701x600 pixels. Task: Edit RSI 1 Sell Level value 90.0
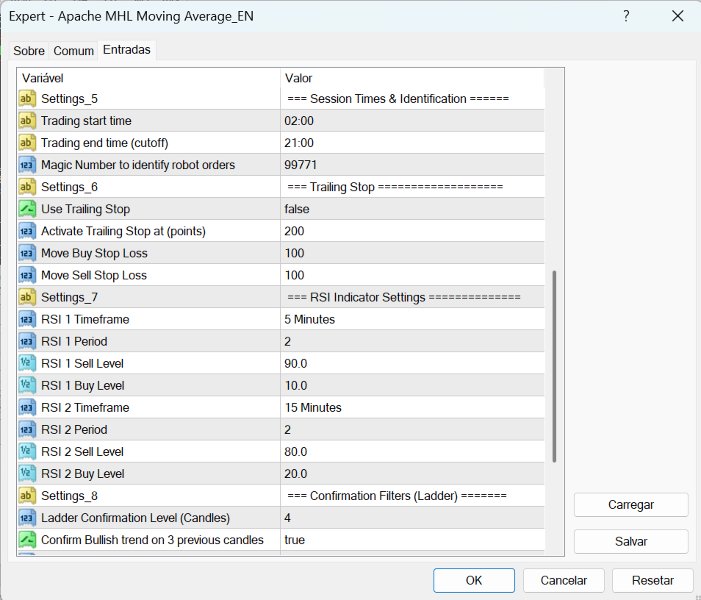pos(412,363)
